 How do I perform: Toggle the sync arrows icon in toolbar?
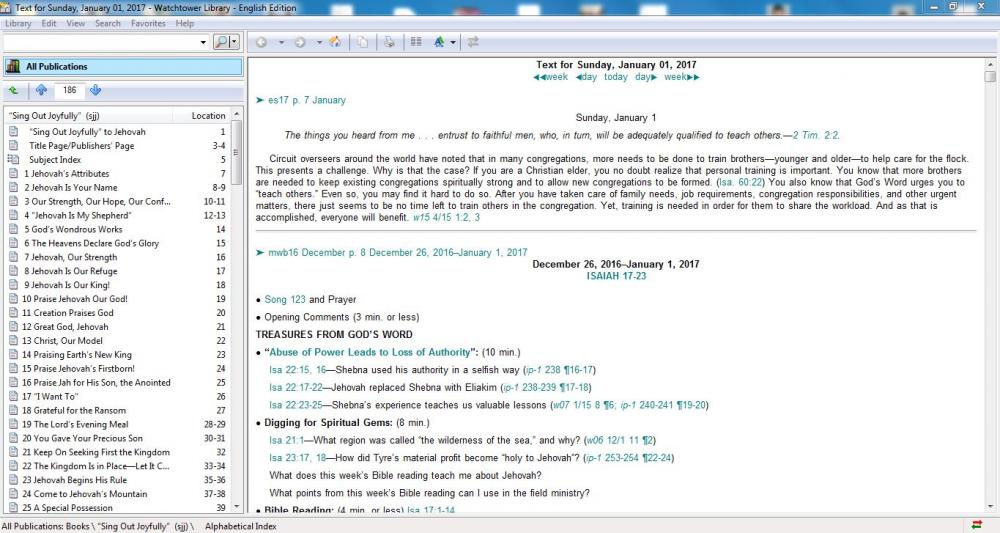pyautogui.click(x=473, y=42)
